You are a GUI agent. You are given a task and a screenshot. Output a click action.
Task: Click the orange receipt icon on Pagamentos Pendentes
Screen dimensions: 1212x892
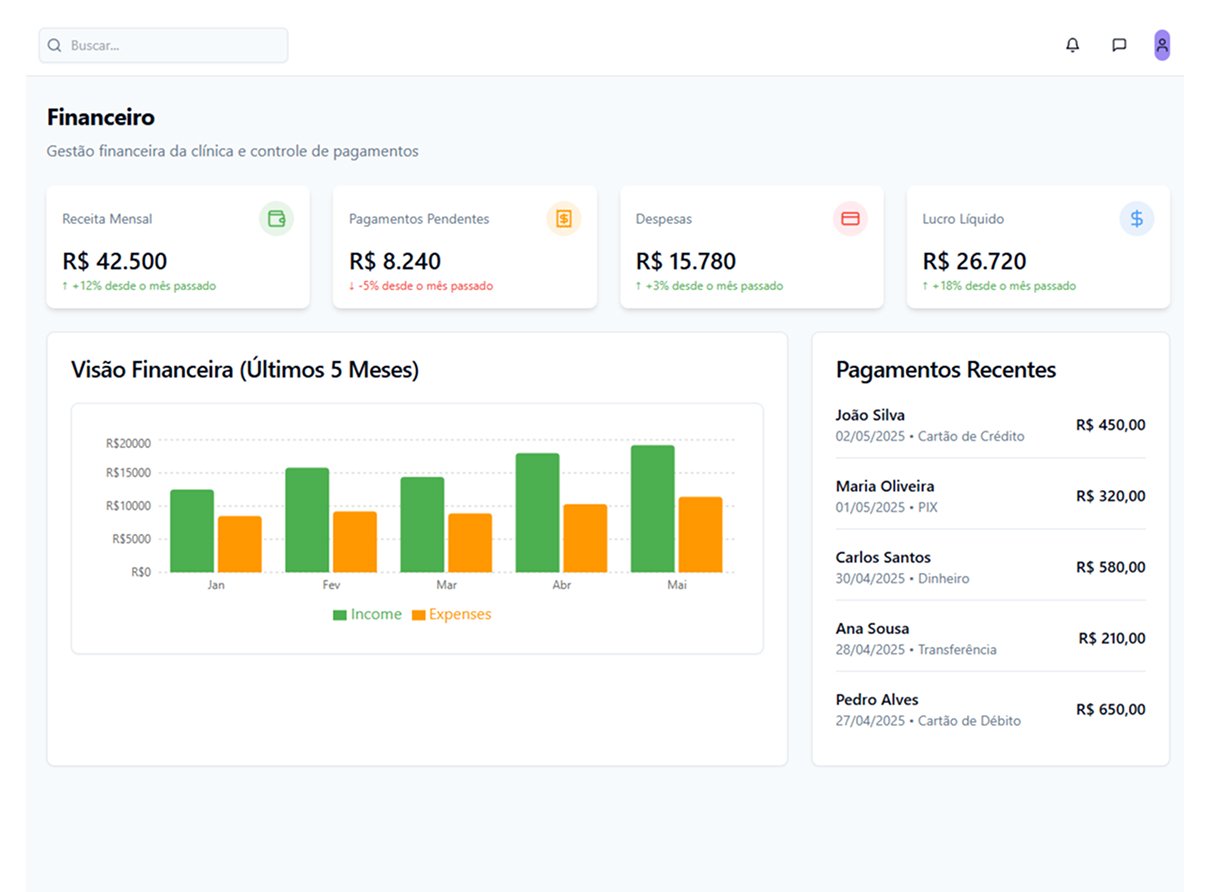(x=563, y=219)
